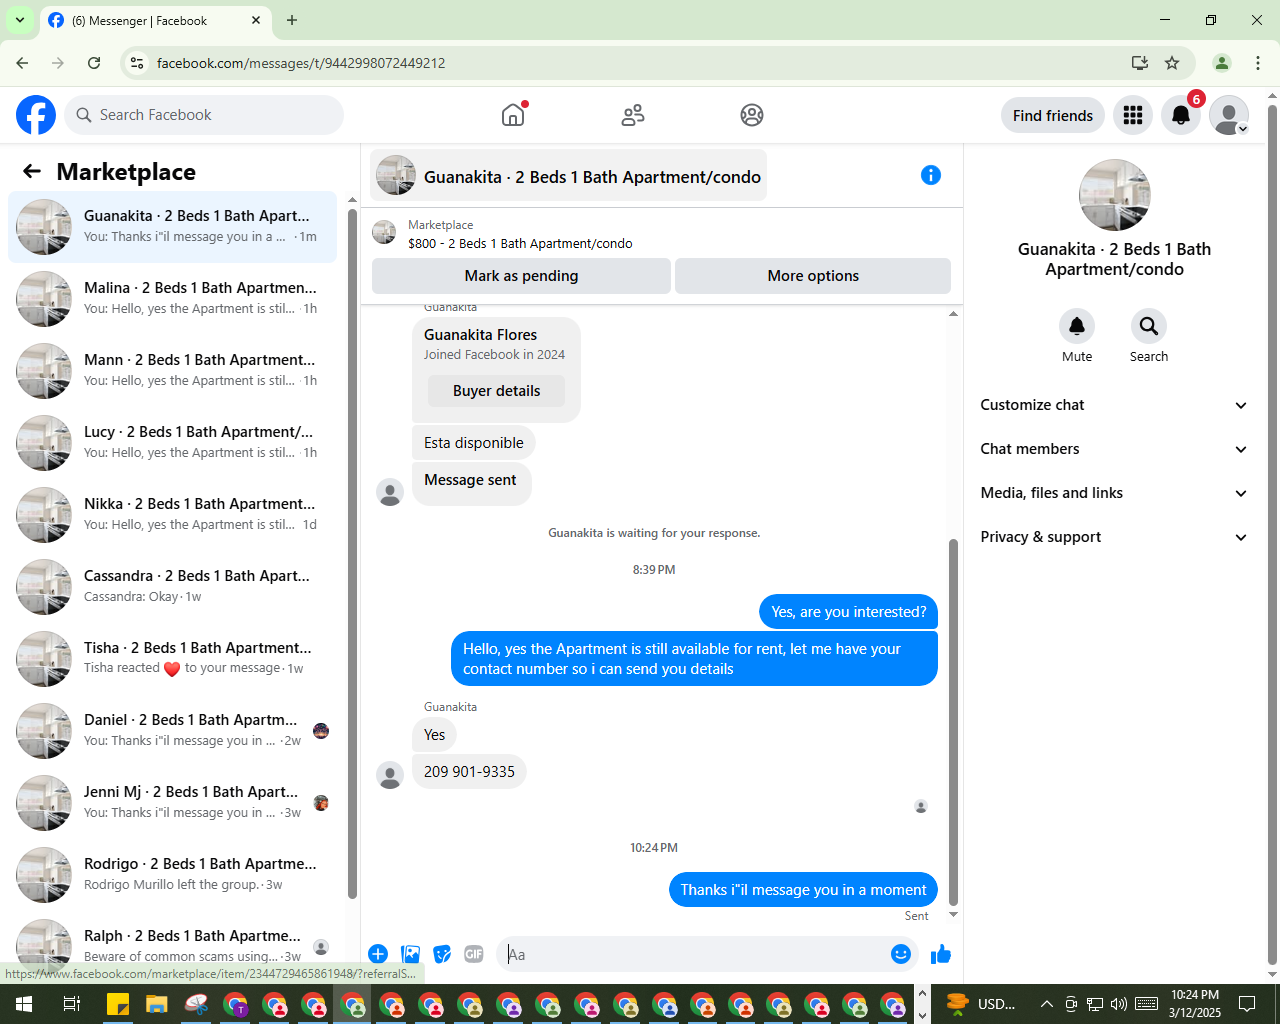Image resolution: width=1280 pixels, height=1024 pixels.
Task: Switch to the Messenger Facebook browser tab
Action: tap(155, 21)
